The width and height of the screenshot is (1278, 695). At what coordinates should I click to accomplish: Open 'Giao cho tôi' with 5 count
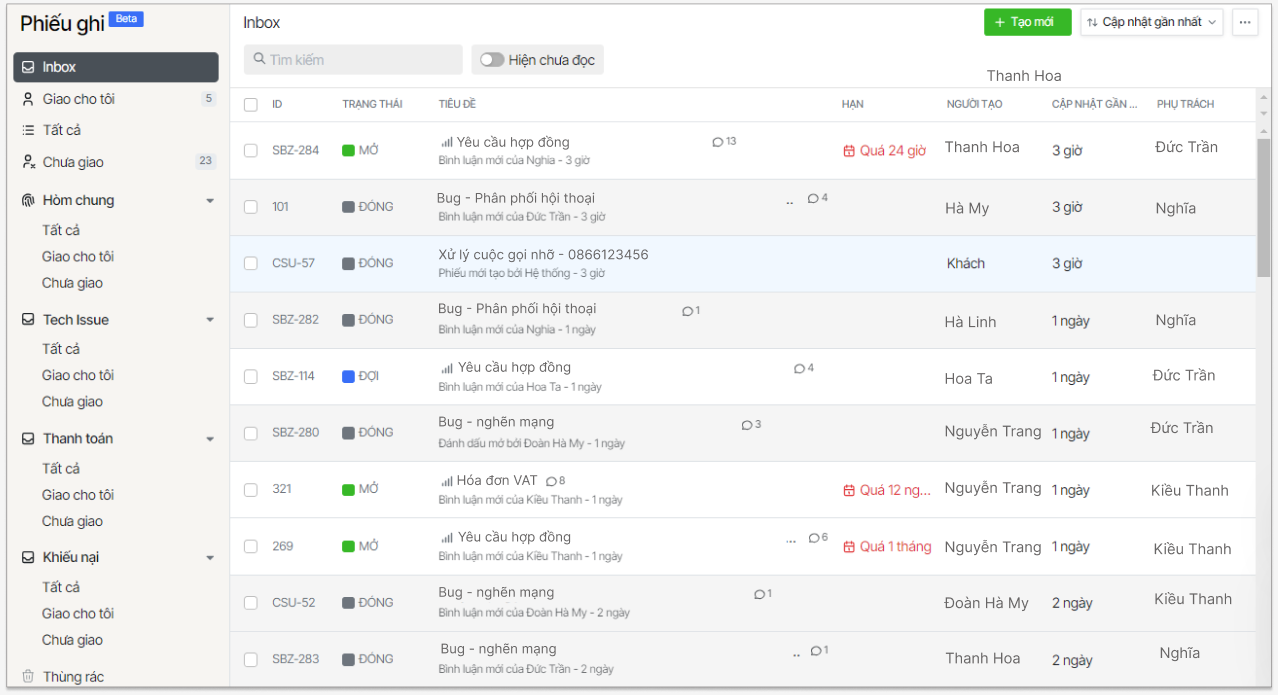(79, 99)
